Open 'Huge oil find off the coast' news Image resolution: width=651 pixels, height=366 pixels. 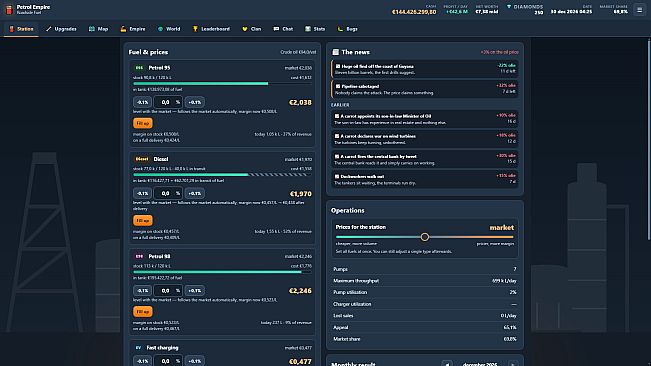[x=424, y=69]
